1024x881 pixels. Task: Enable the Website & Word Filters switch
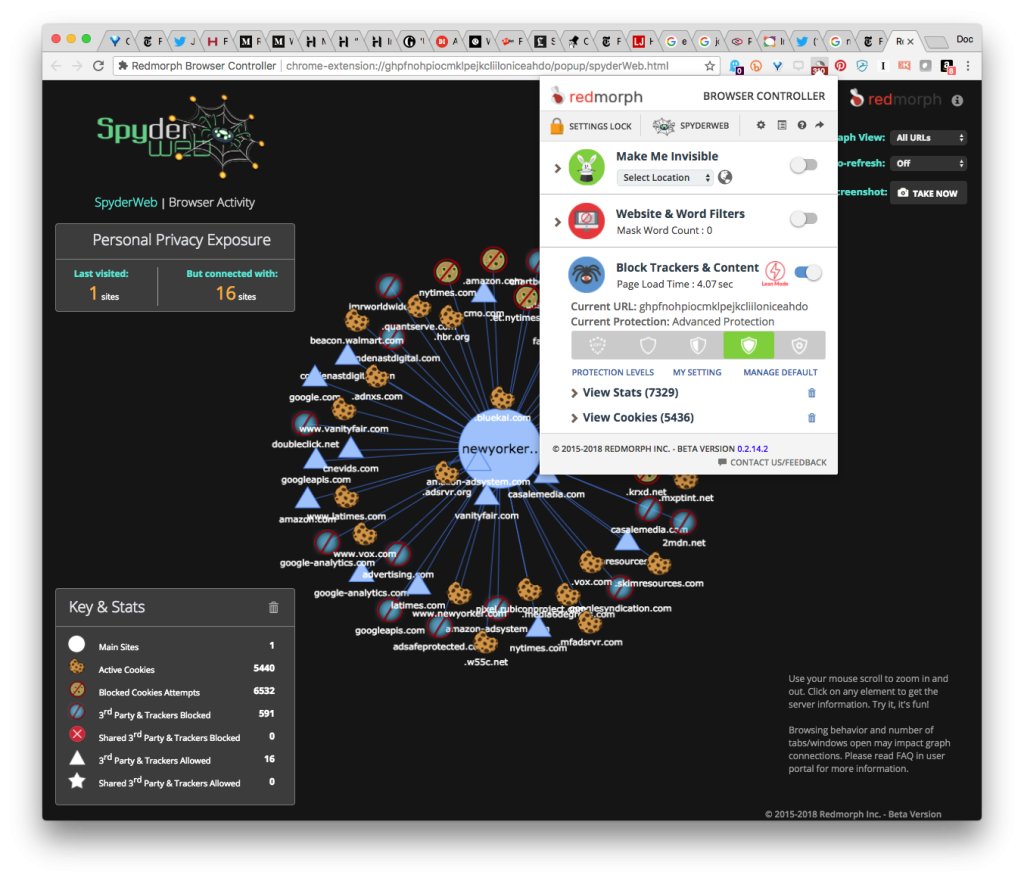pos(803,218)
